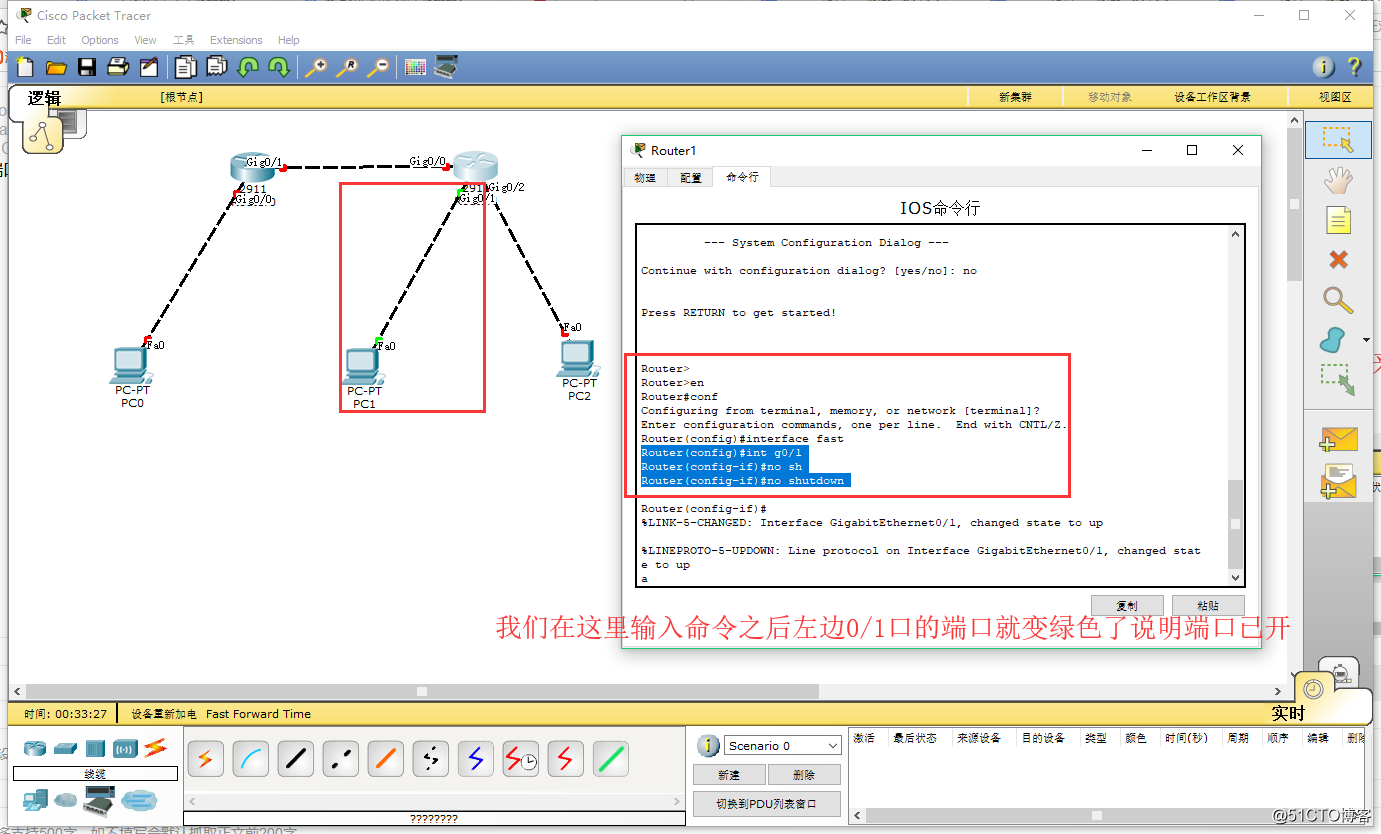Zoom out with minus magnifier
This screenshot has width=1381, height=834.
(x=378, y=67)
